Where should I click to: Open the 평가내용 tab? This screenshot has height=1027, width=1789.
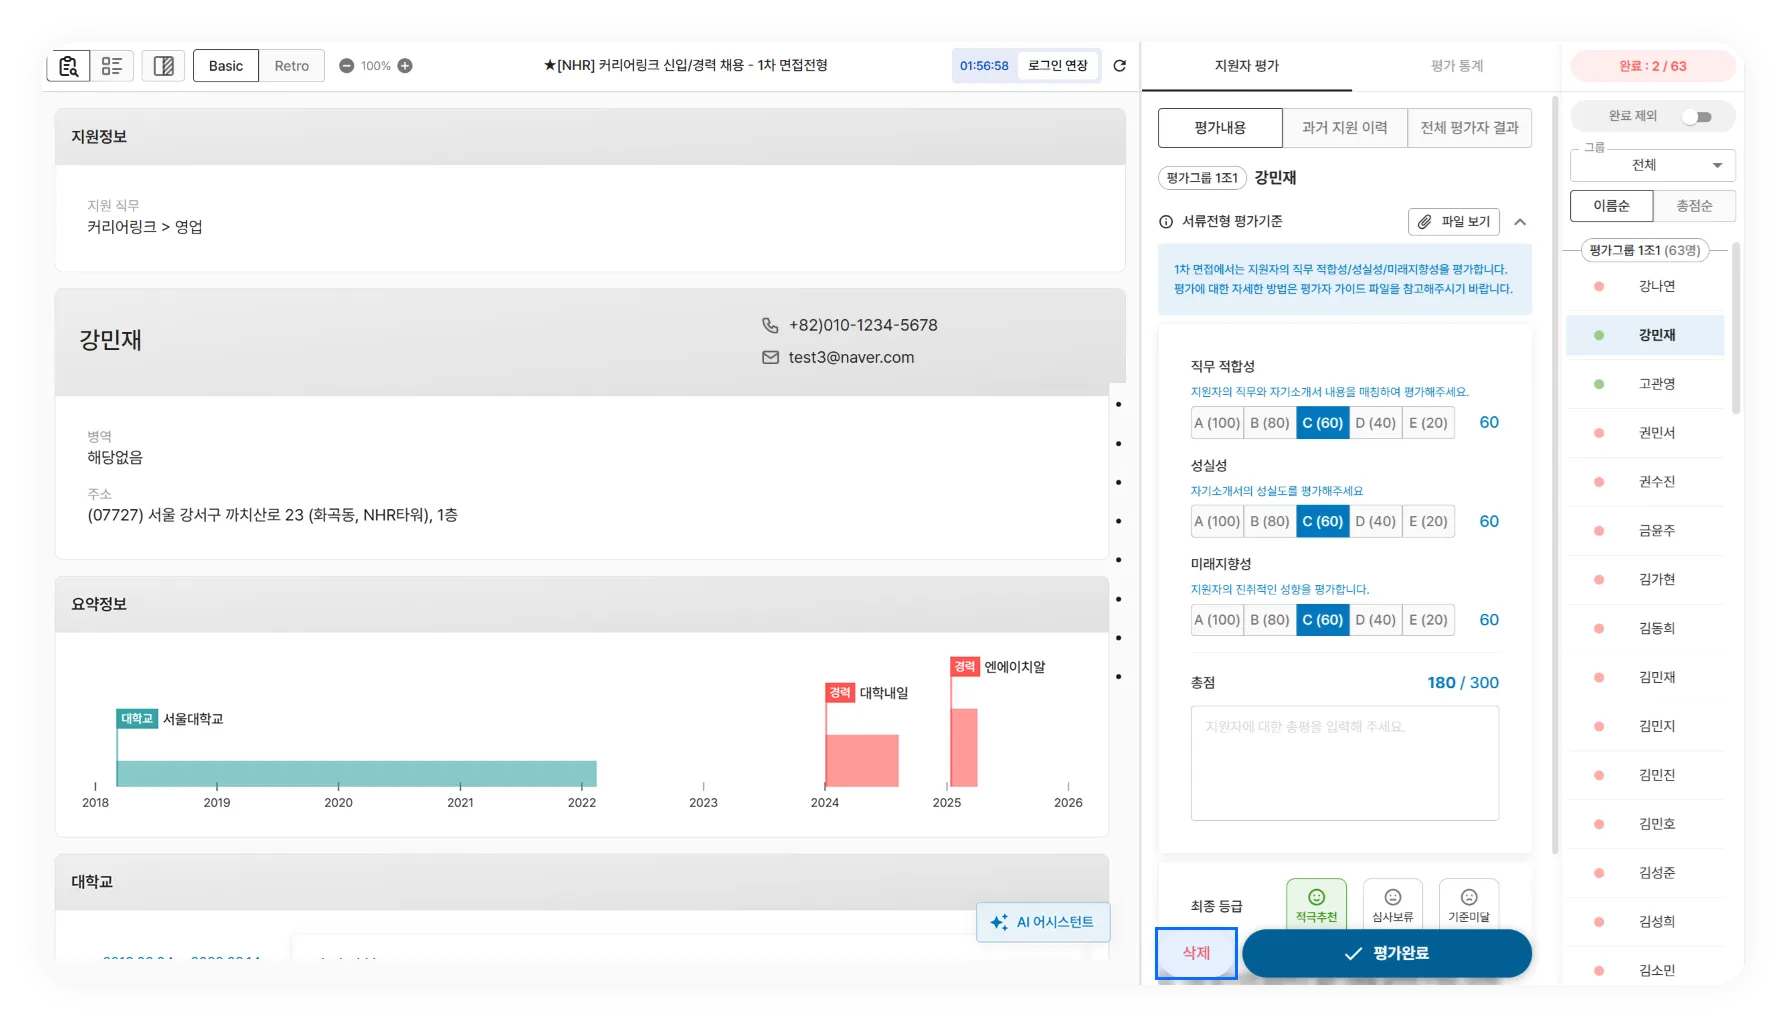tap(1220, 128)
